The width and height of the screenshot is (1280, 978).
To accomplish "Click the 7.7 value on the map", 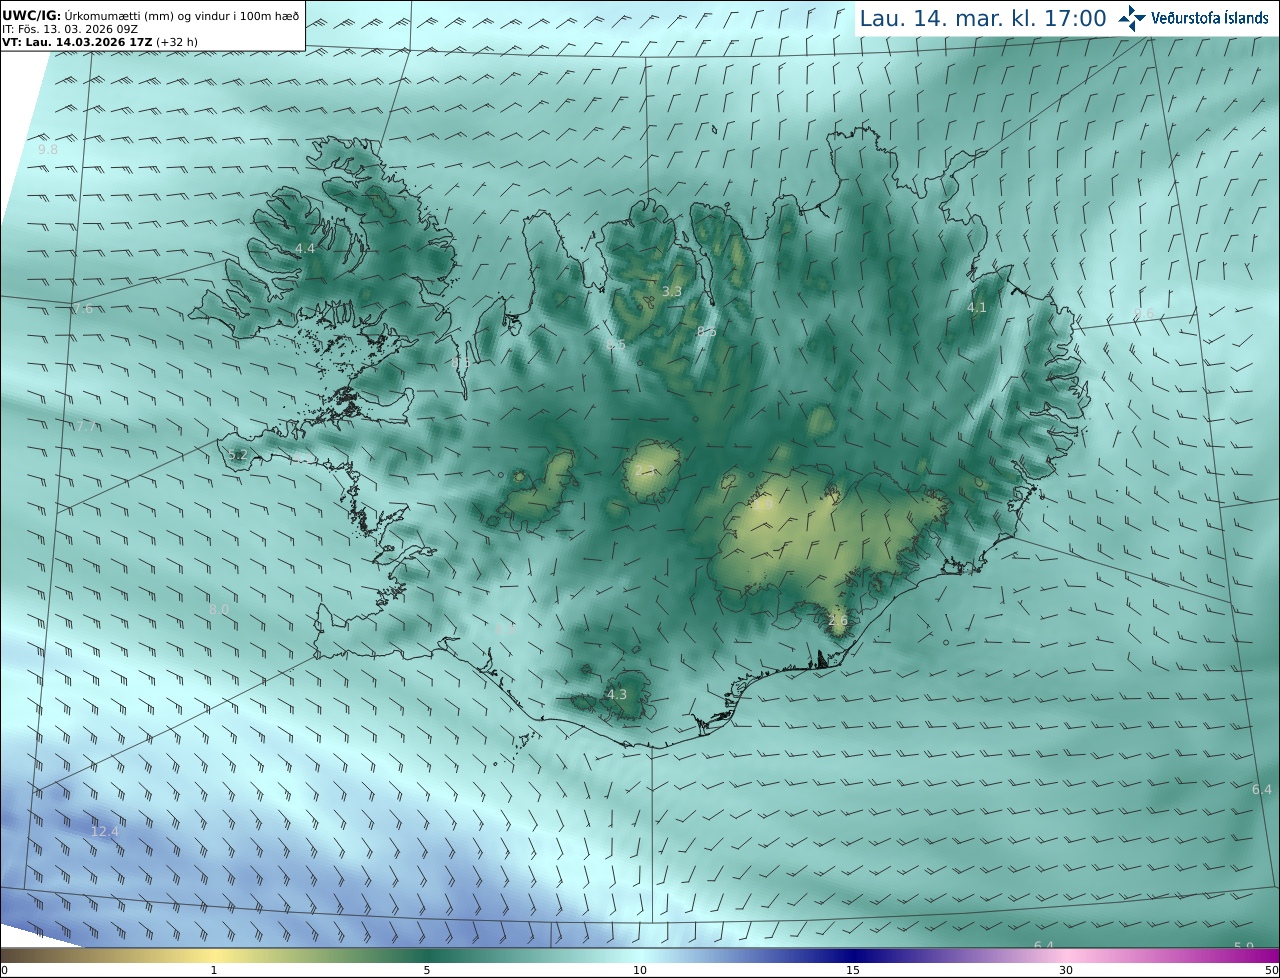I will 87,426.
